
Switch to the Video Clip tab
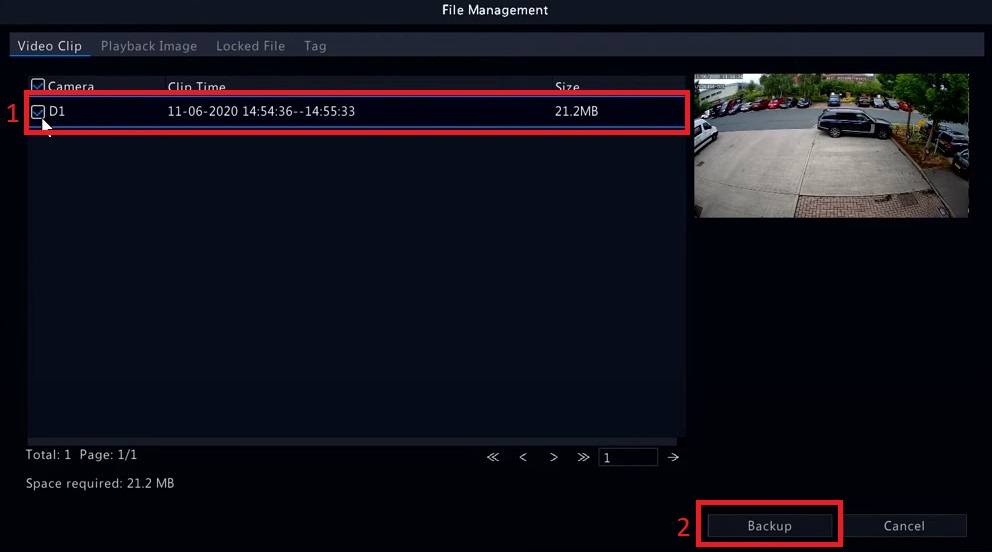pos(50,46)
